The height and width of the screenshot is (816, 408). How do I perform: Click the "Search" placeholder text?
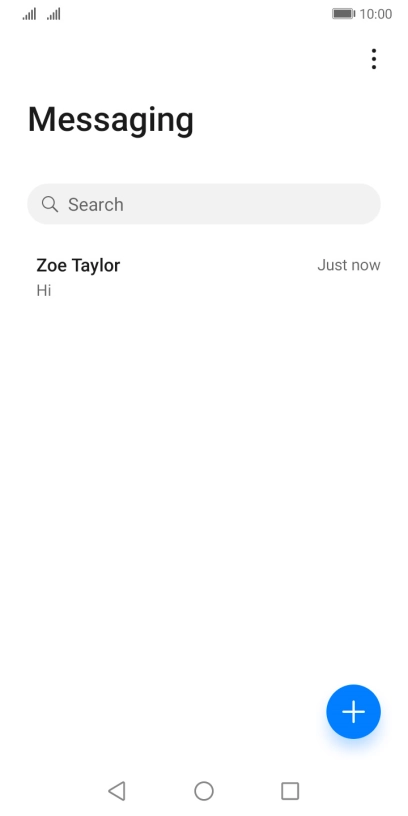pos(96,205)
